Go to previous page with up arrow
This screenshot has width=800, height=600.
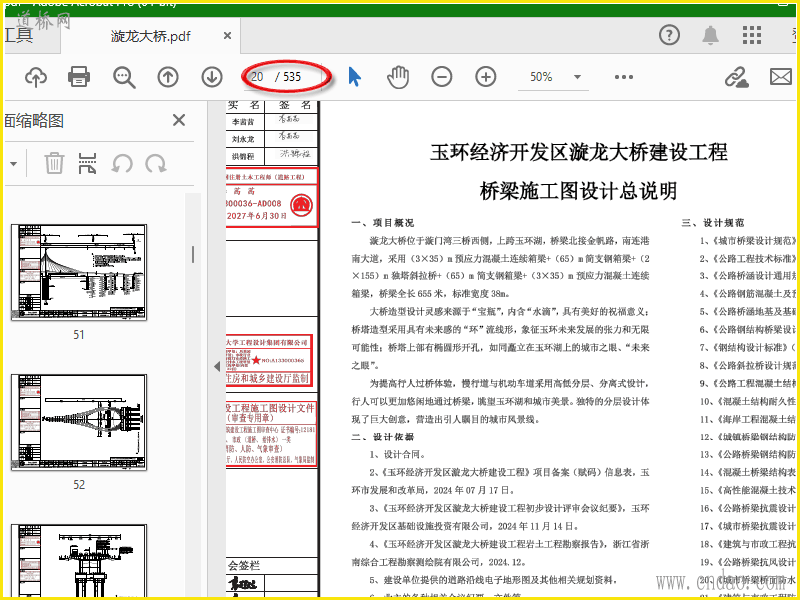168,78
